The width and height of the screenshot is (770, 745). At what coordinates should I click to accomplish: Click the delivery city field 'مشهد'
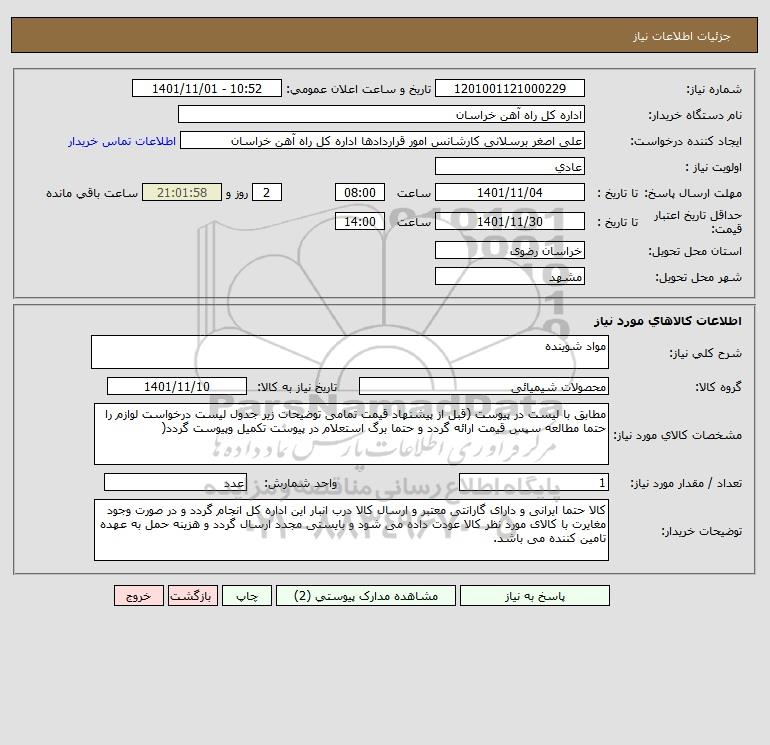(x=510, y=276)
